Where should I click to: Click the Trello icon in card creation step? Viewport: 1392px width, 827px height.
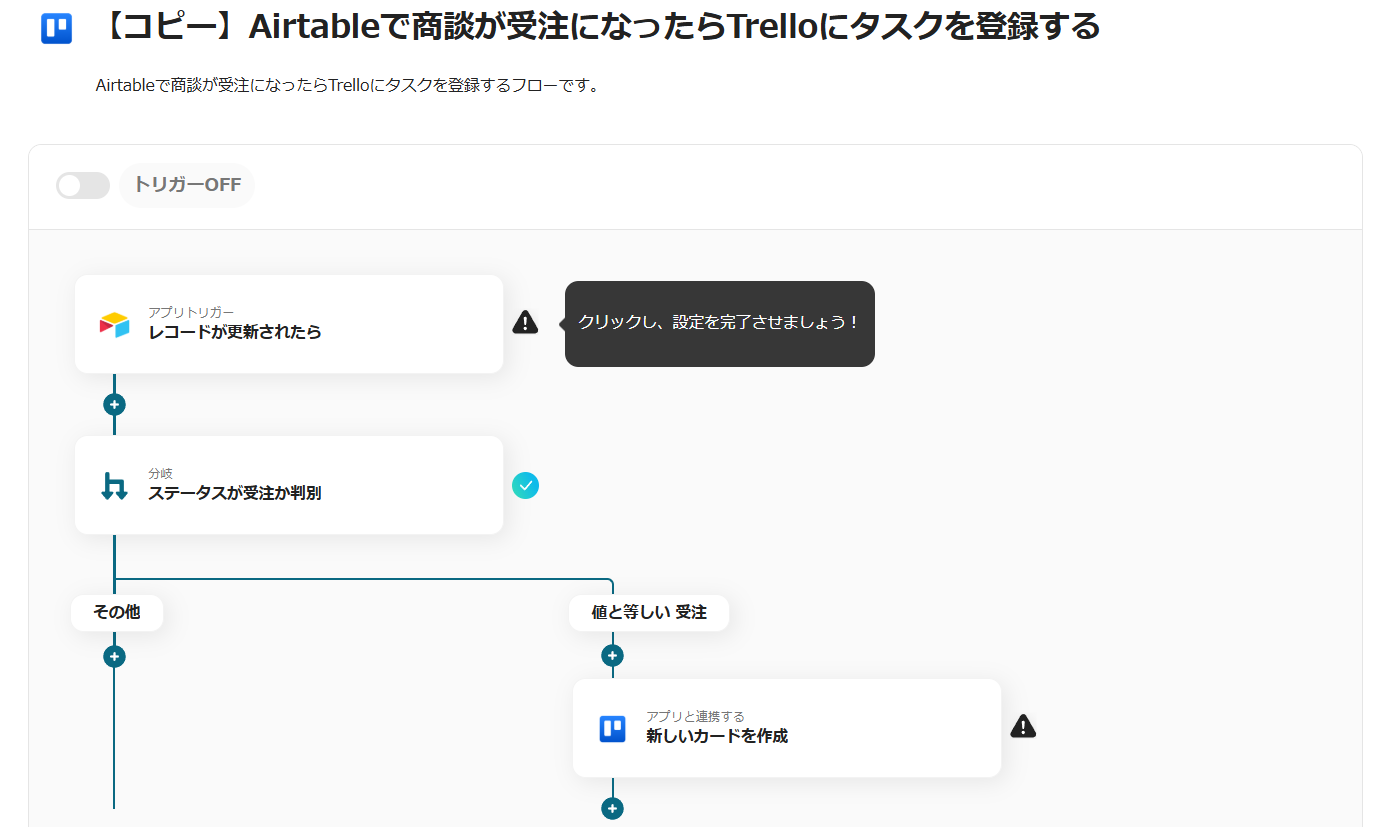[x=612, y=728]
